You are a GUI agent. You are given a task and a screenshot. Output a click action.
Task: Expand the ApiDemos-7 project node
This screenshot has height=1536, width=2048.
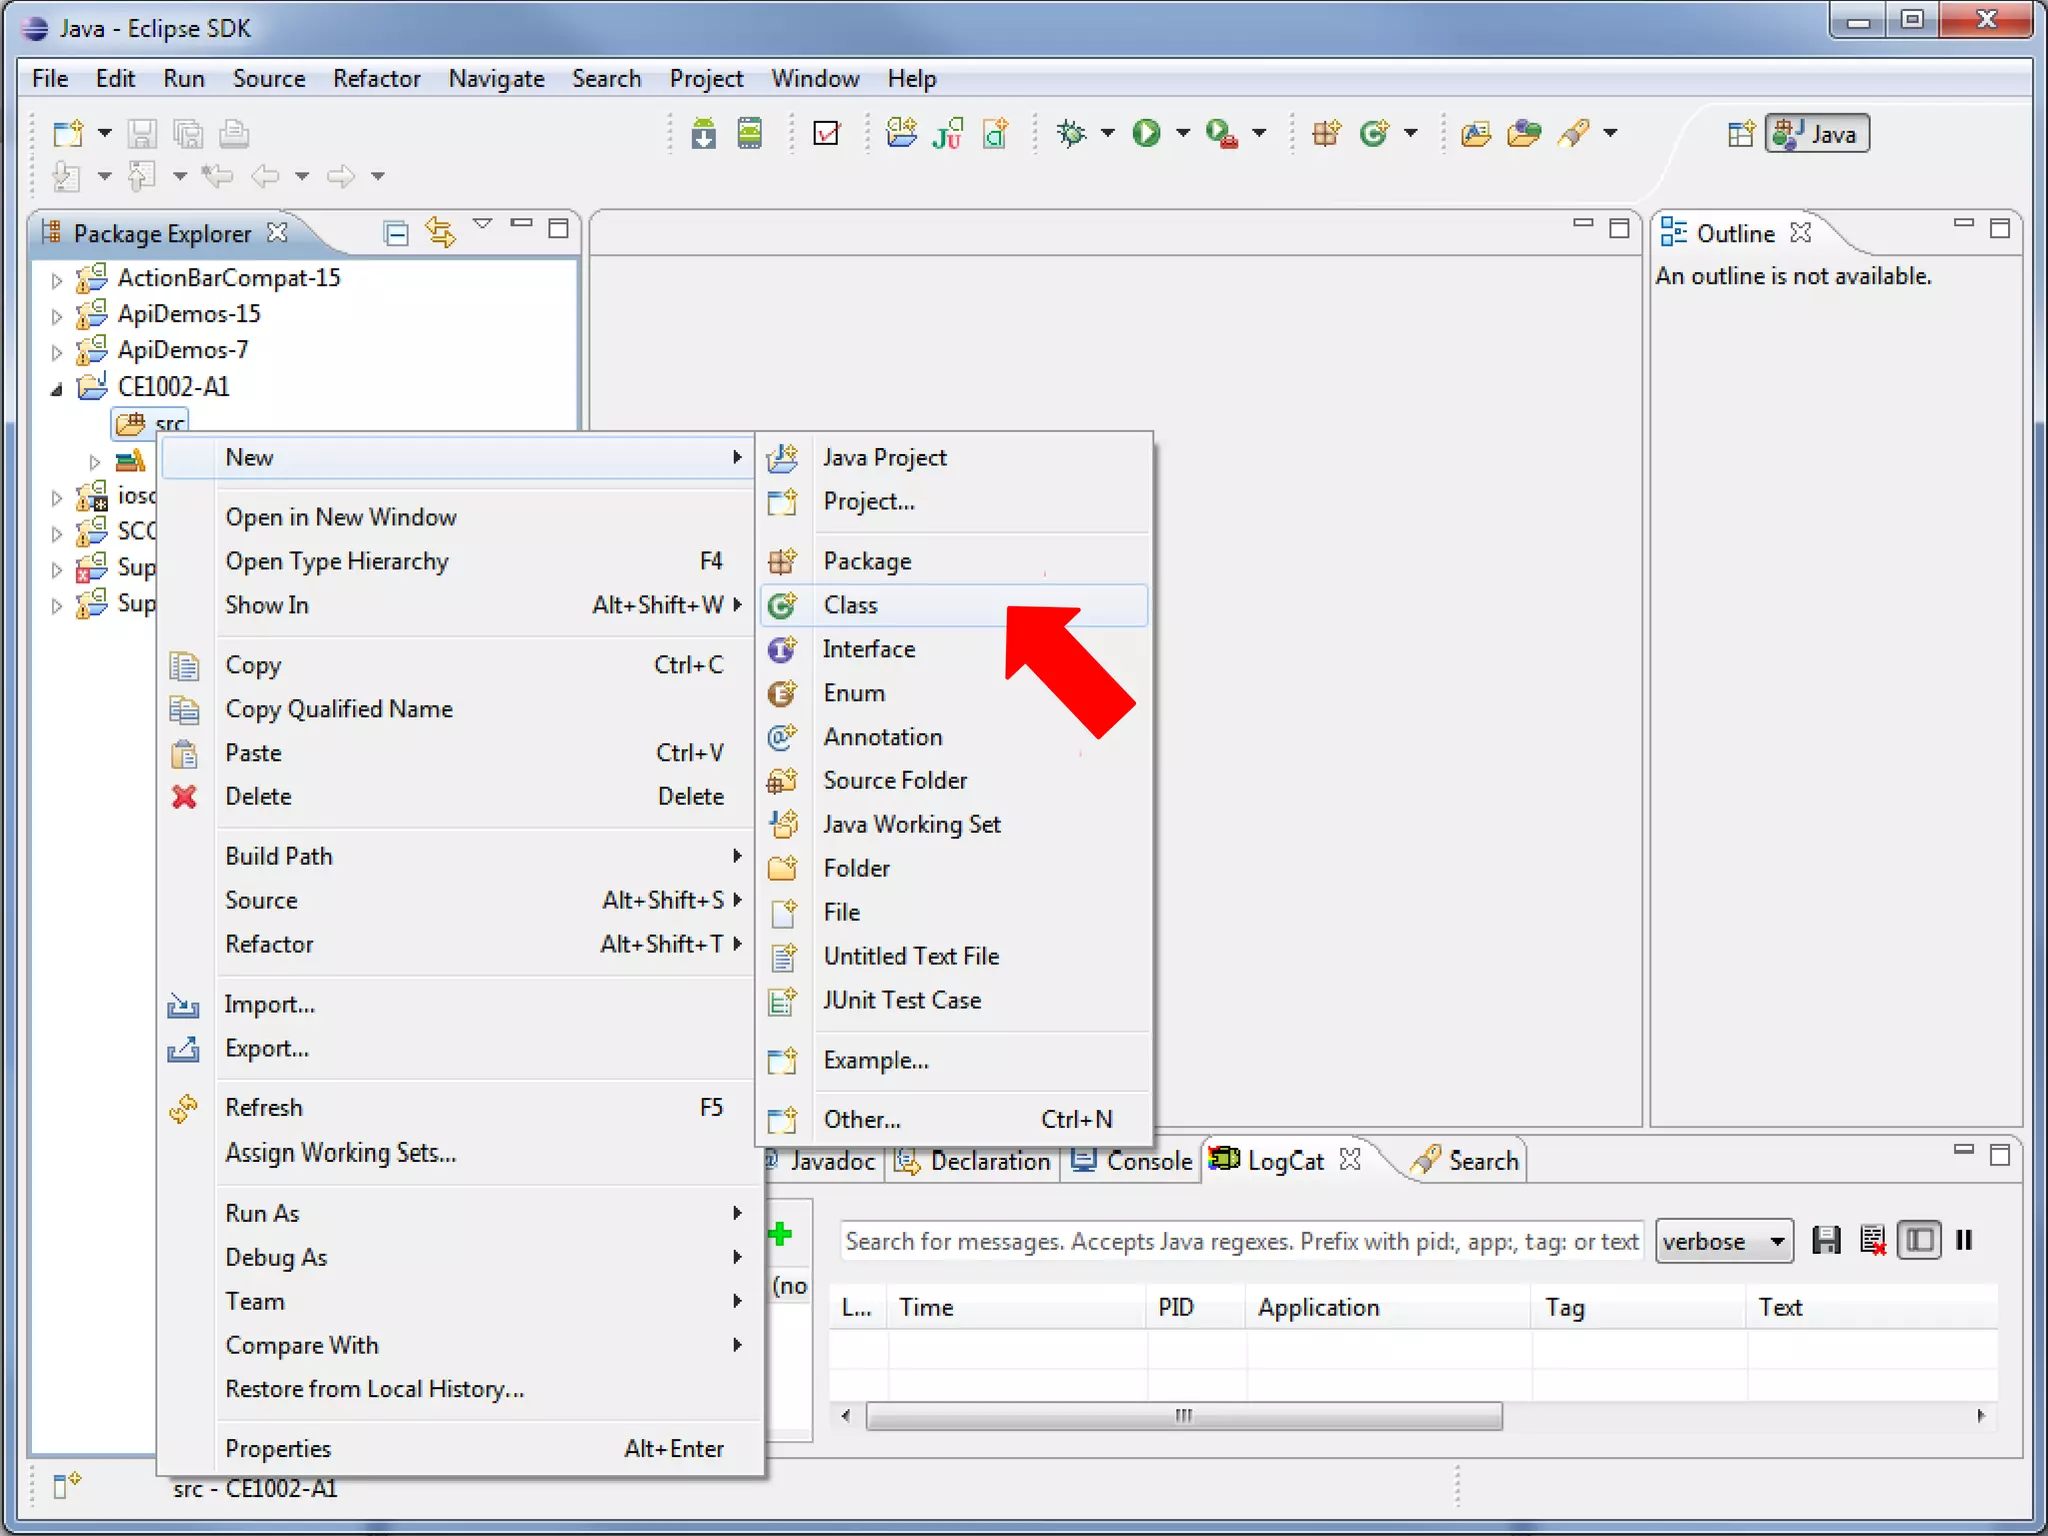[57, 352]
